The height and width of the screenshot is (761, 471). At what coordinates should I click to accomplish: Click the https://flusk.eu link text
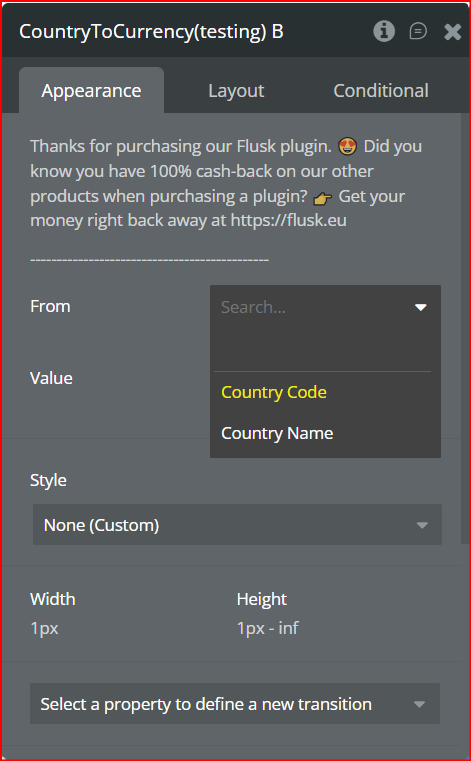pos(288,221)
